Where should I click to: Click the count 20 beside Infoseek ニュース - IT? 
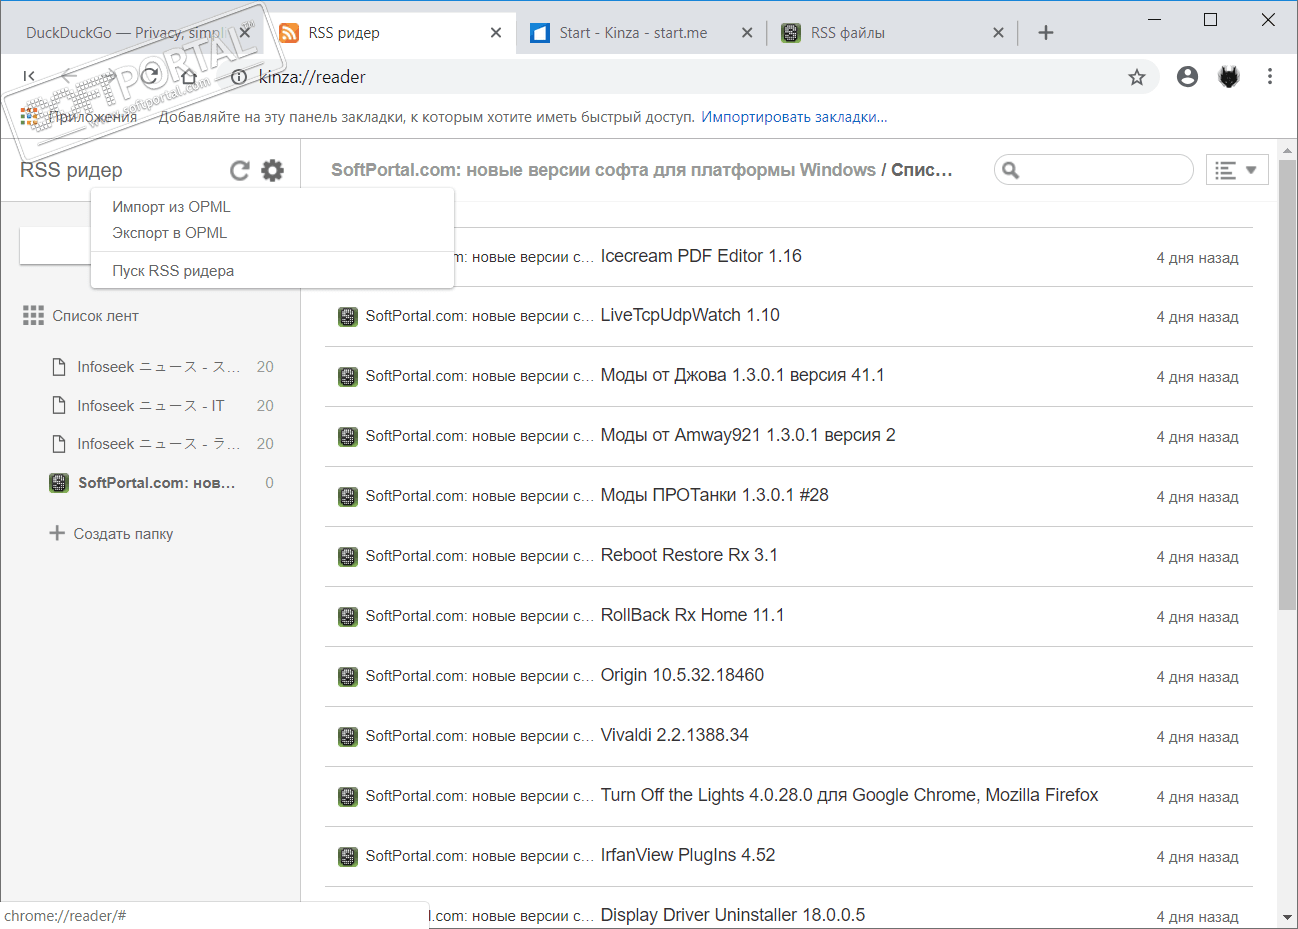point(265,405)
